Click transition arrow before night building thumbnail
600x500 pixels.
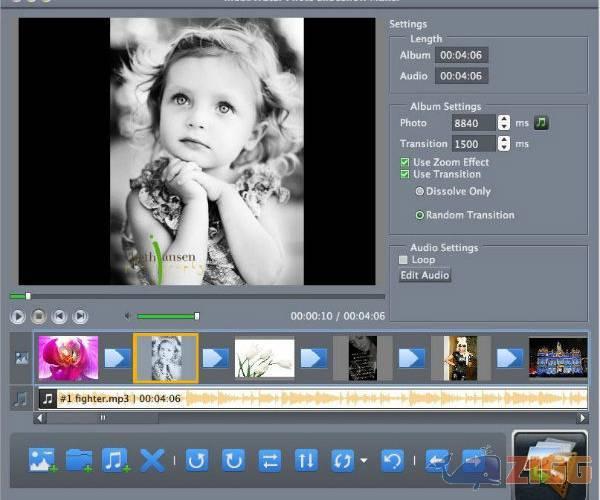tap(509, 358)
